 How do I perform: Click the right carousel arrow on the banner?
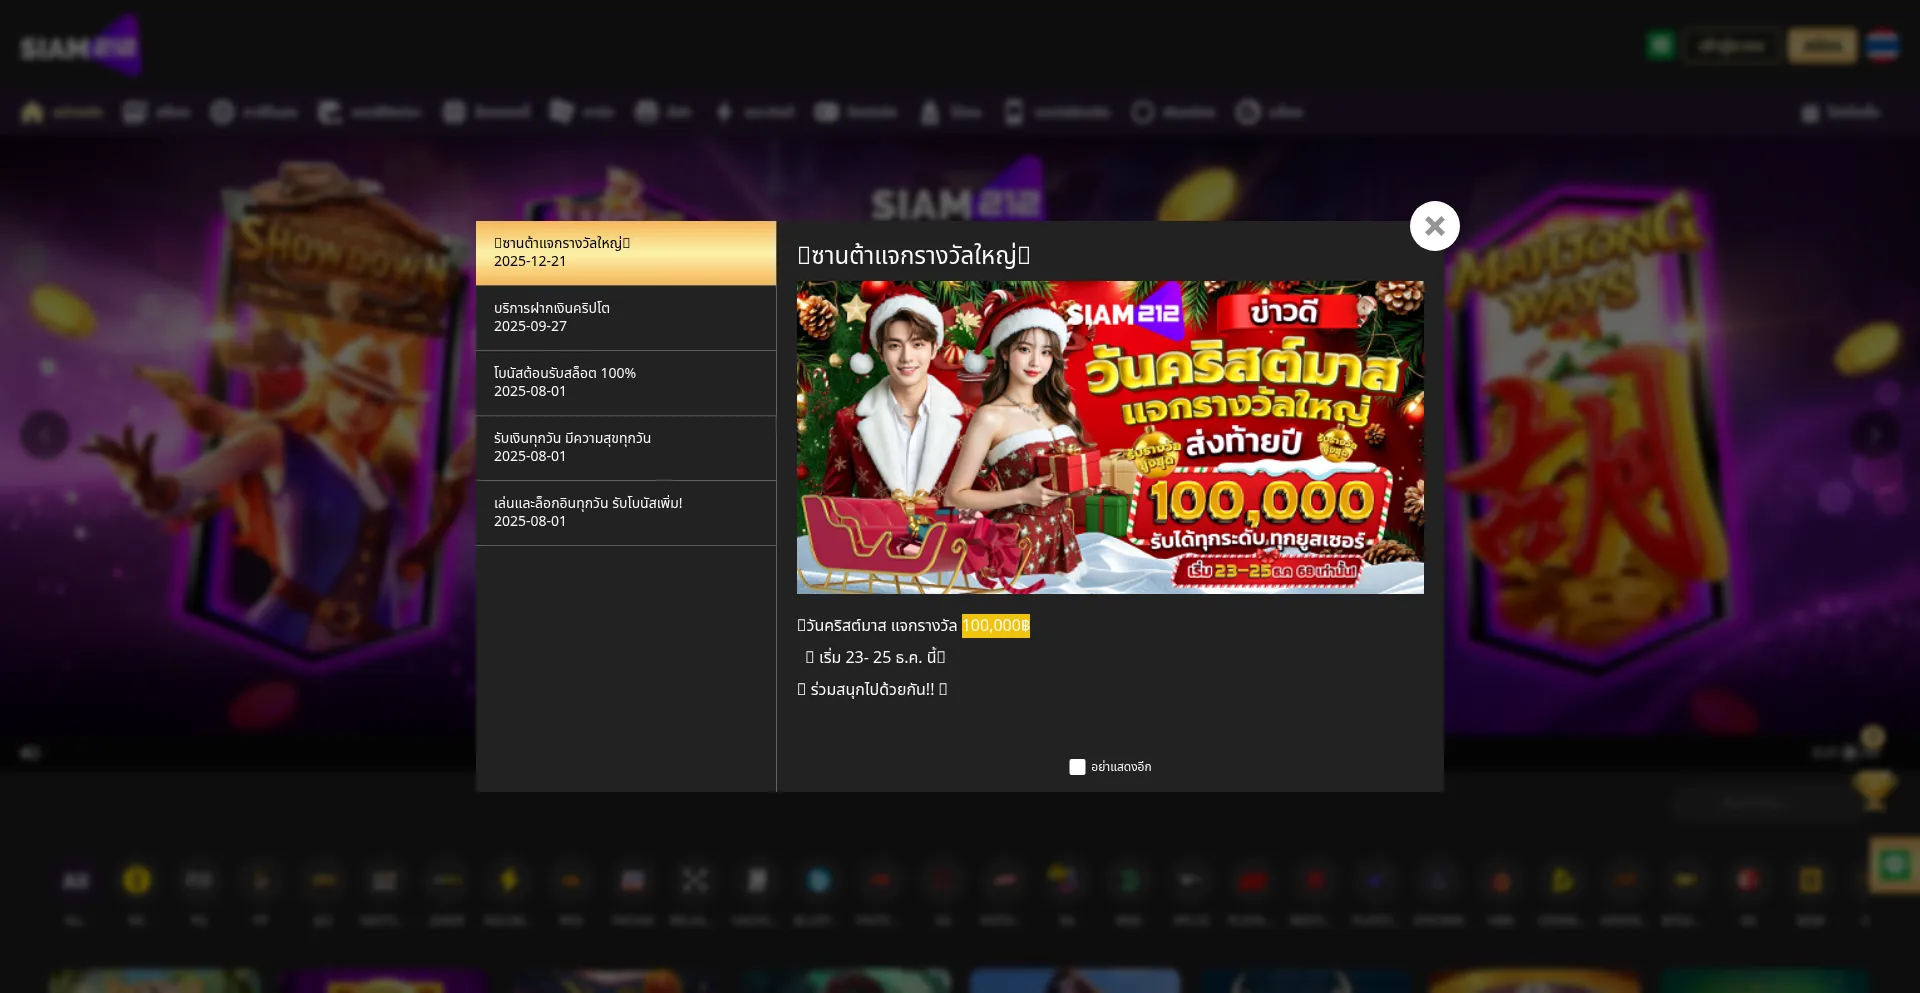pyautogui.click(x=1875, y=436)
